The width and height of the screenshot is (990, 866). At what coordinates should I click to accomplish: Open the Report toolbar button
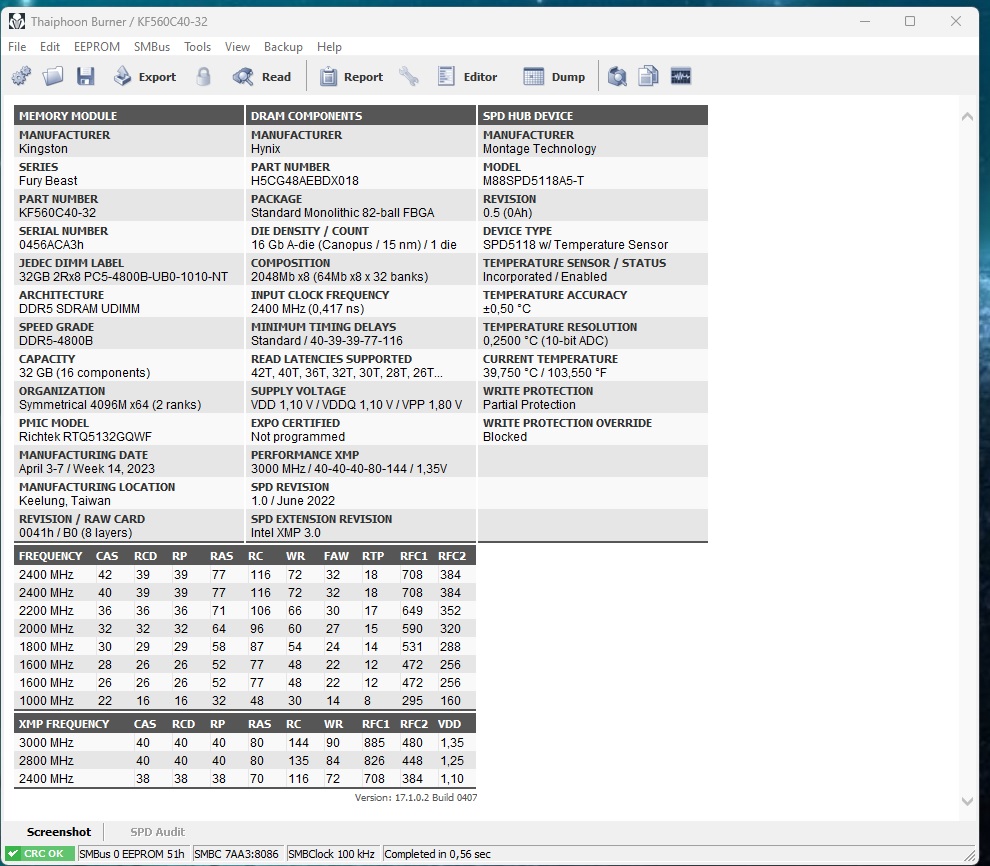click(352, 76)
